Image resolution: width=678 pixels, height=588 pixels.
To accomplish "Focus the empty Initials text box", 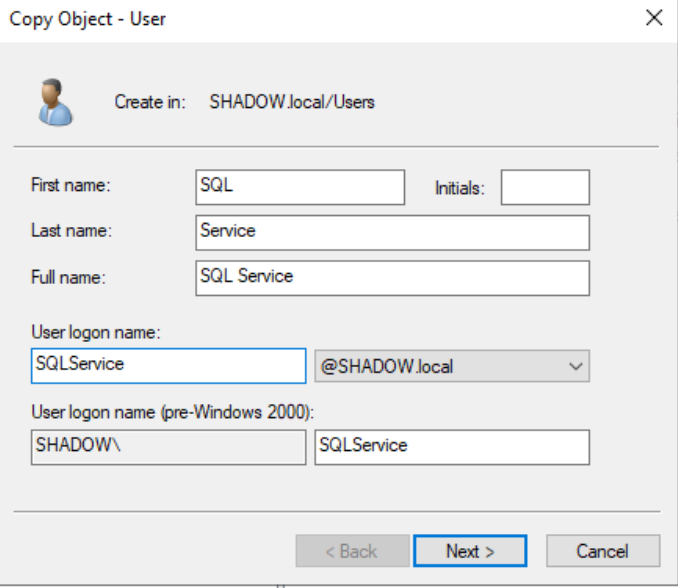I will point(544,187).
